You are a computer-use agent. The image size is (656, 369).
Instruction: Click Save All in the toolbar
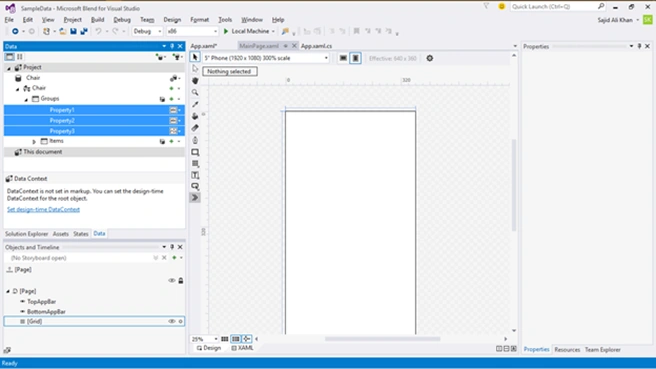coord(84,31)
